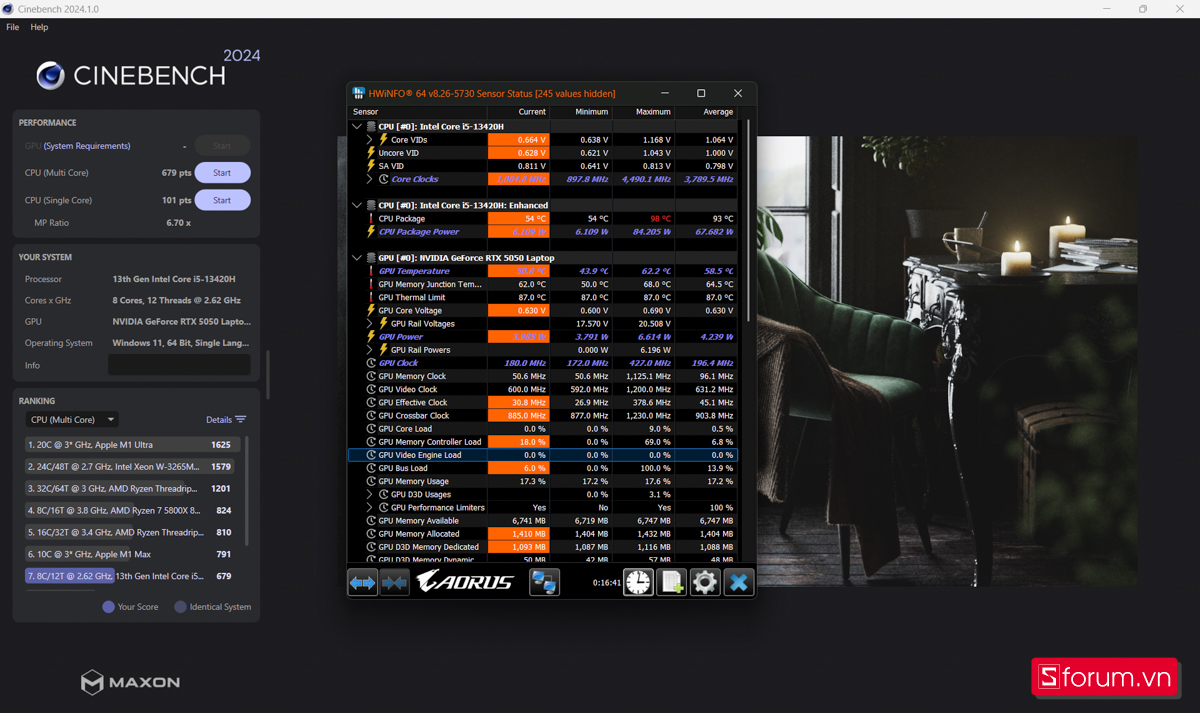Click the clock icon of GPU Memory Clock
The image size is (1200, 713).
click(x=371, y=376)
